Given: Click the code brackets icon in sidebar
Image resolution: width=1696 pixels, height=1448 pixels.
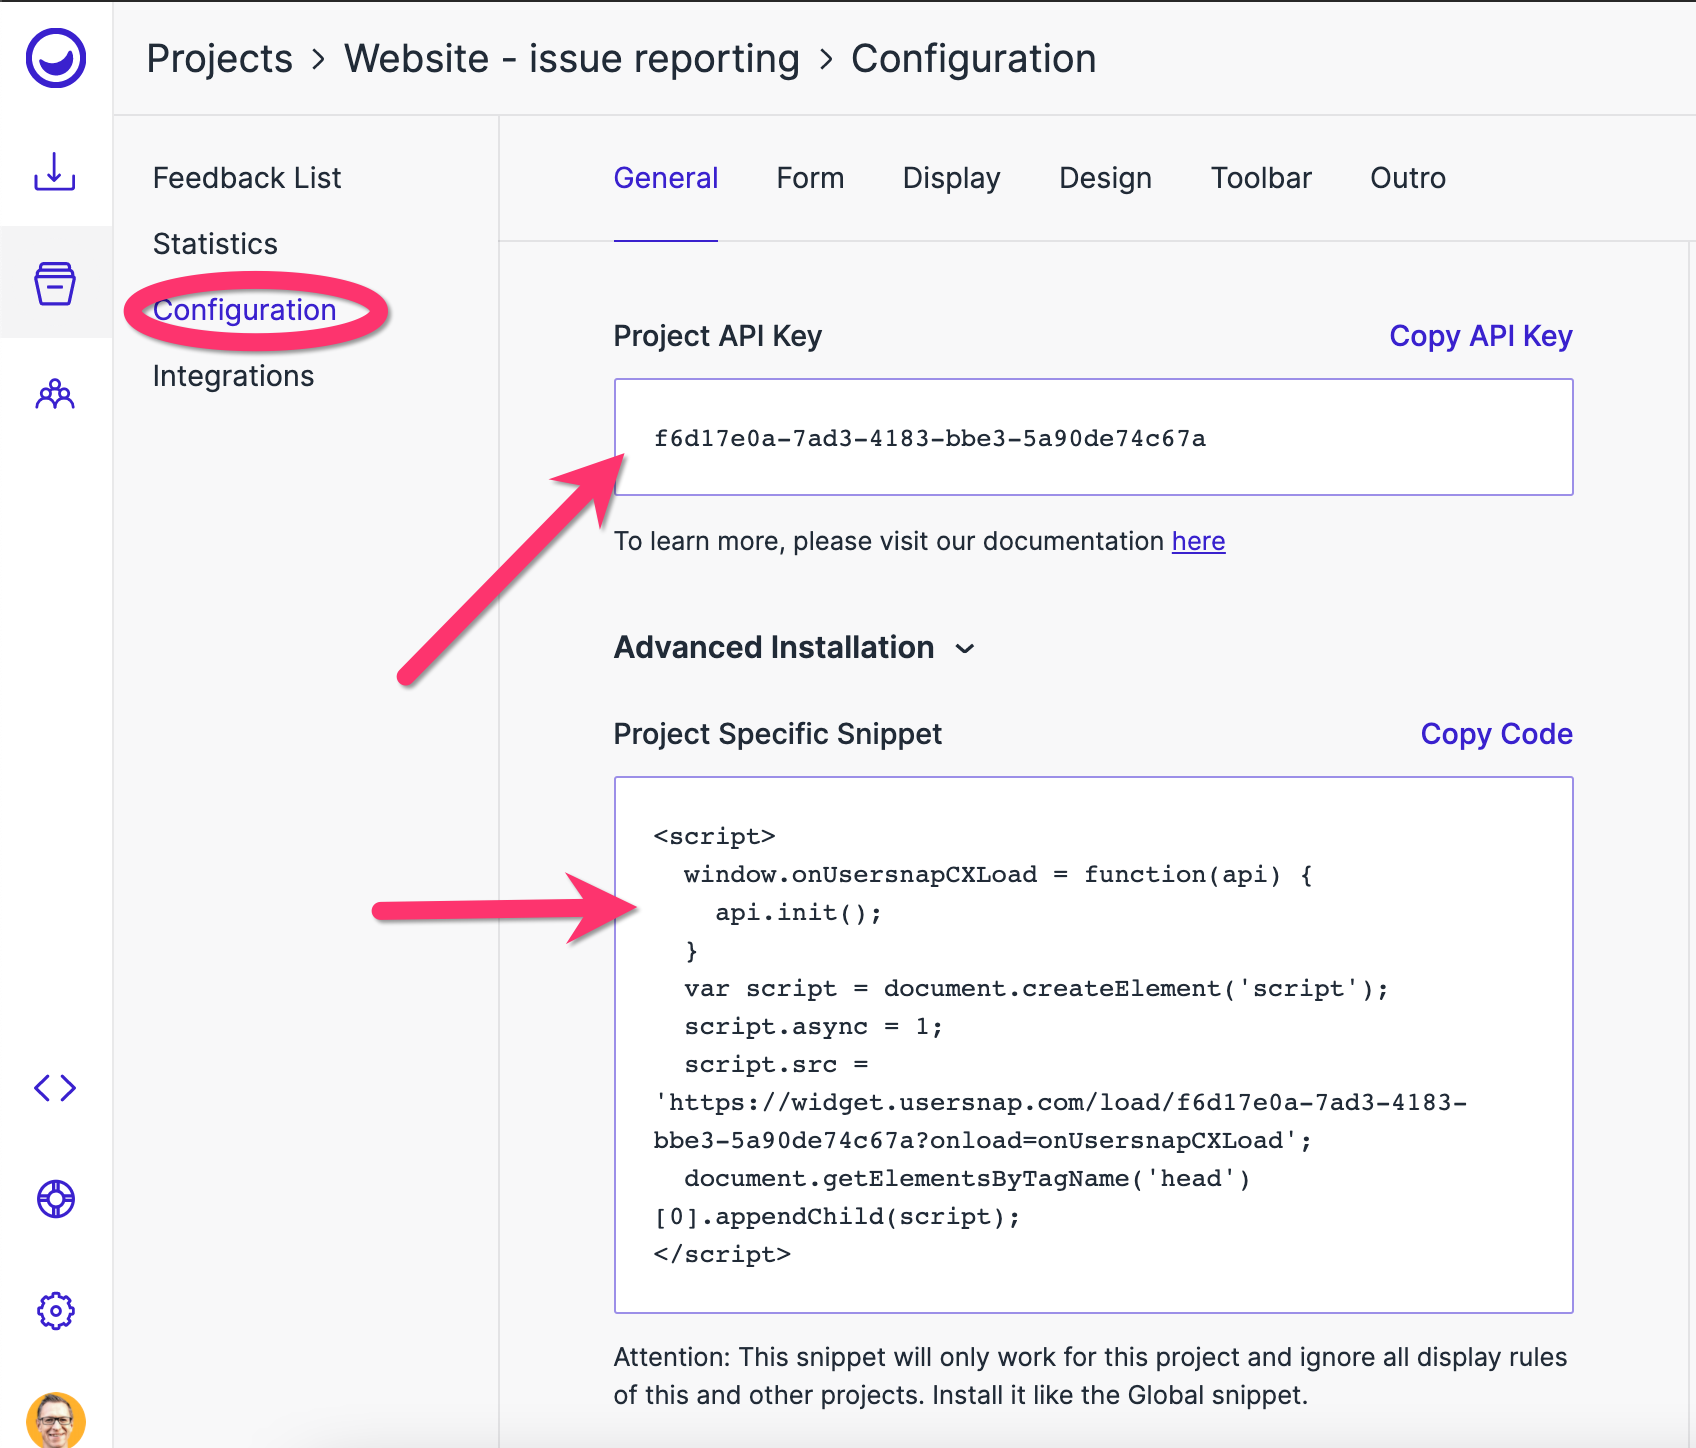Looking at the screenshot, I should coord(55,1087).
